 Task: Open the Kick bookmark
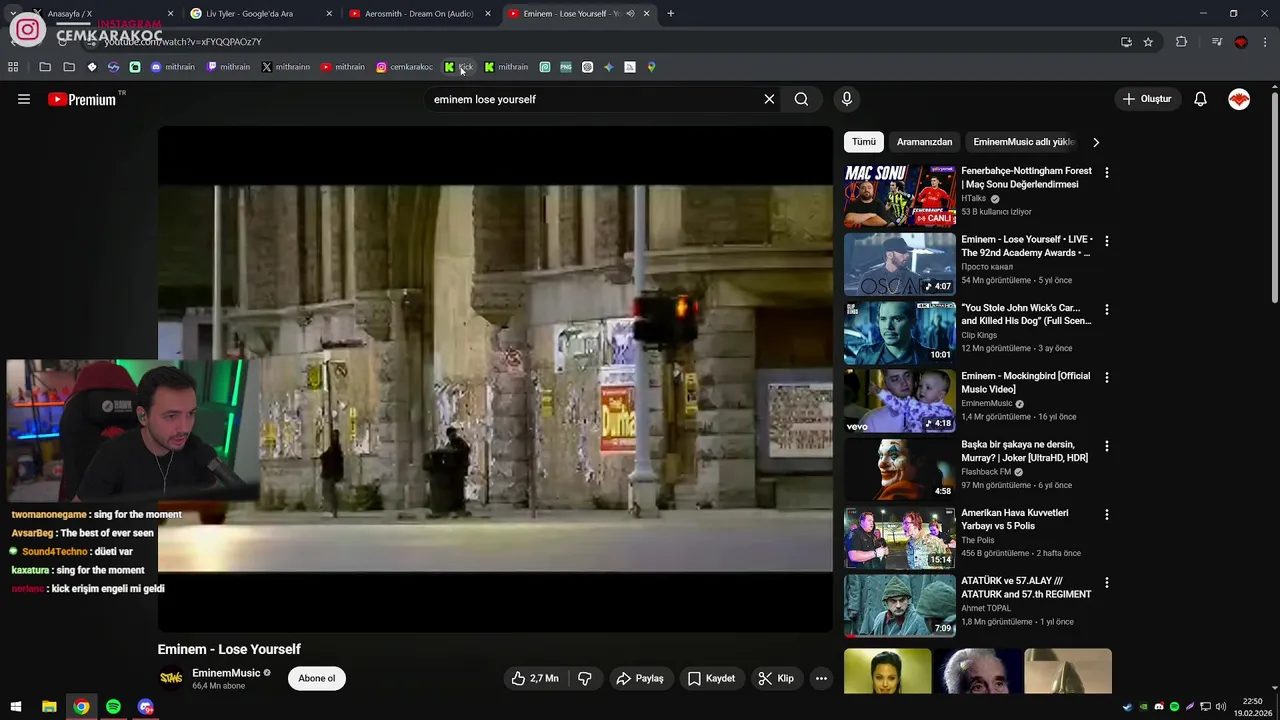[x=459, y=67]
